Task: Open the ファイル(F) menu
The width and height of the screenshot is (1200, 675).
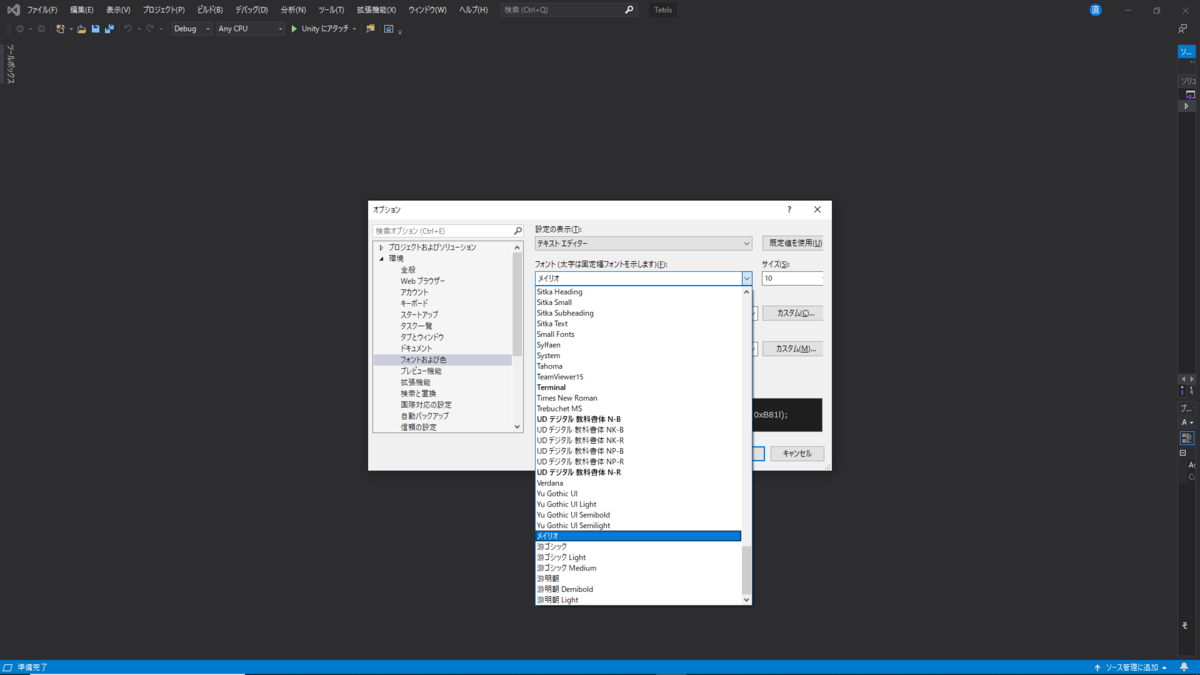Action: (42, 10)
